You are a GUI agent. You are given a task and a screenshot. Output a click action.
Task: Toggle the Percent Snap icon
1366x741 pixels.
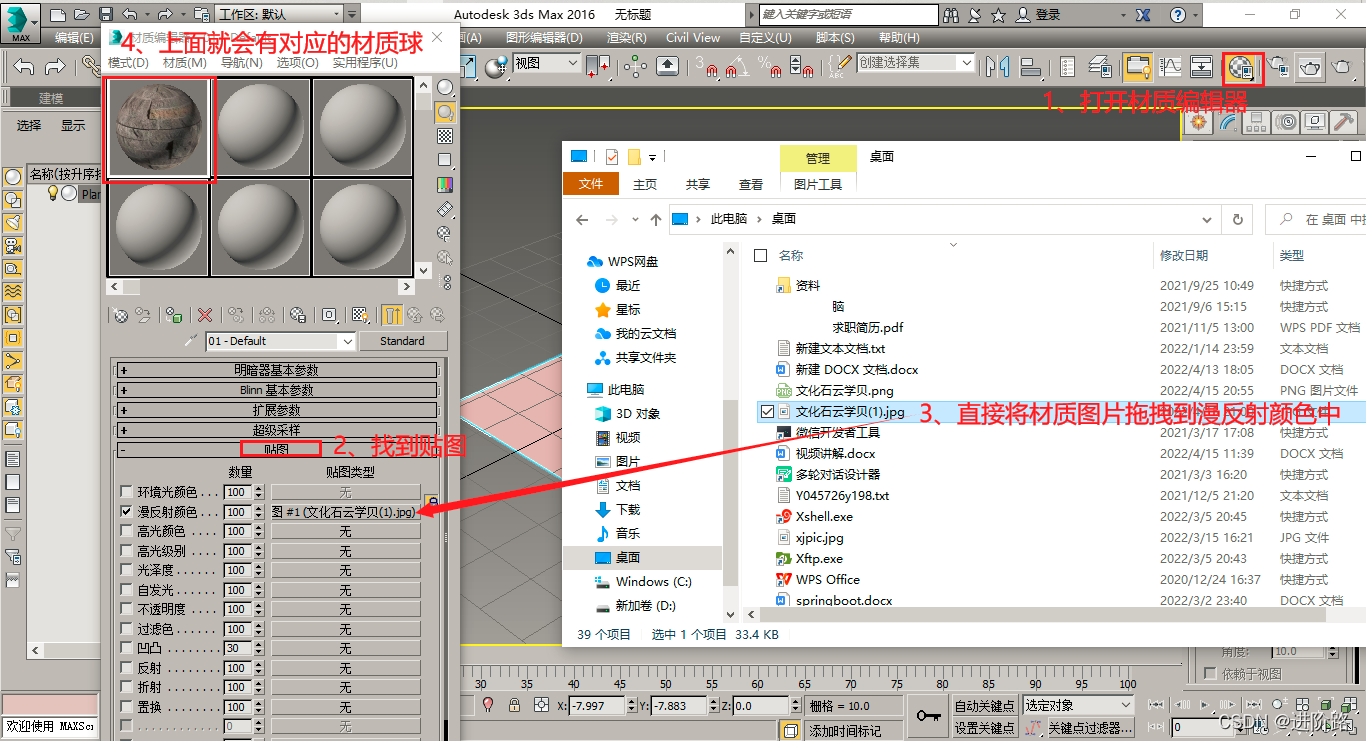coord(771,67)
